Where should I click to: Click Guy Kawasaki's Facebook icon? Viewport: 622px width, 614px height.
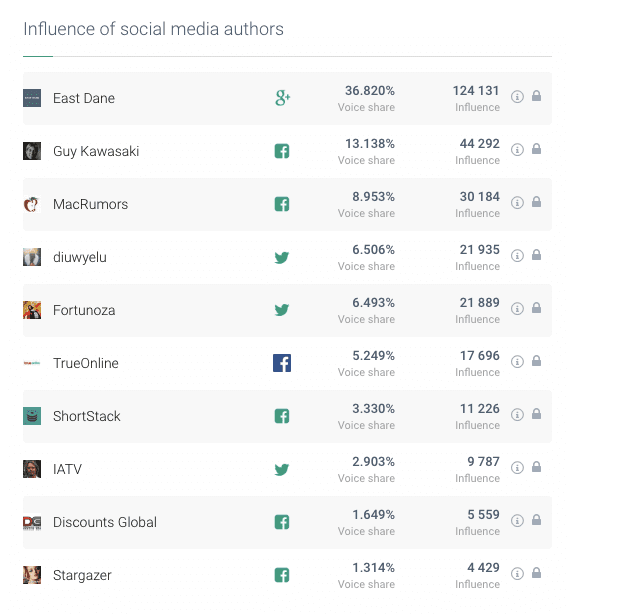[282, 151]
